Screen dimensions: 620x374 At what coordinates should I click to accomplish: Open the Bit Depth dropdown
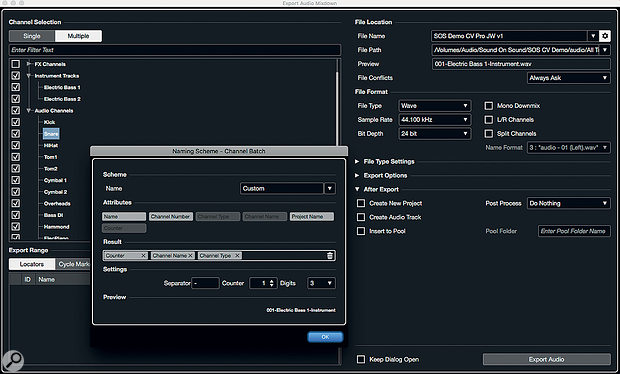point(435,134)
